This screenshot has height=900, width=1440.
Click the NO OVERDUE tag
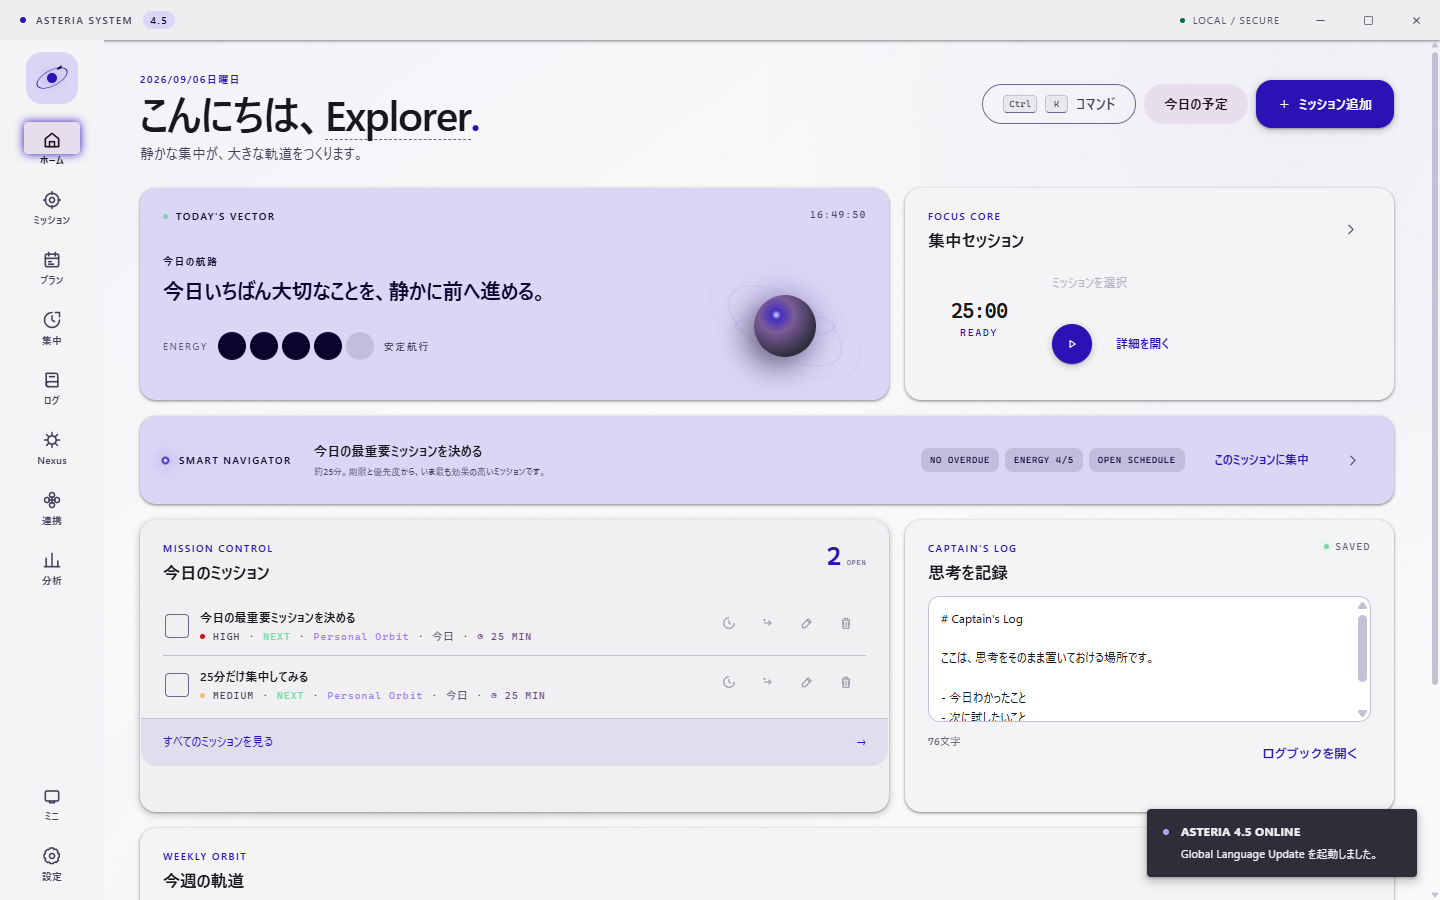tap(960, 460)
